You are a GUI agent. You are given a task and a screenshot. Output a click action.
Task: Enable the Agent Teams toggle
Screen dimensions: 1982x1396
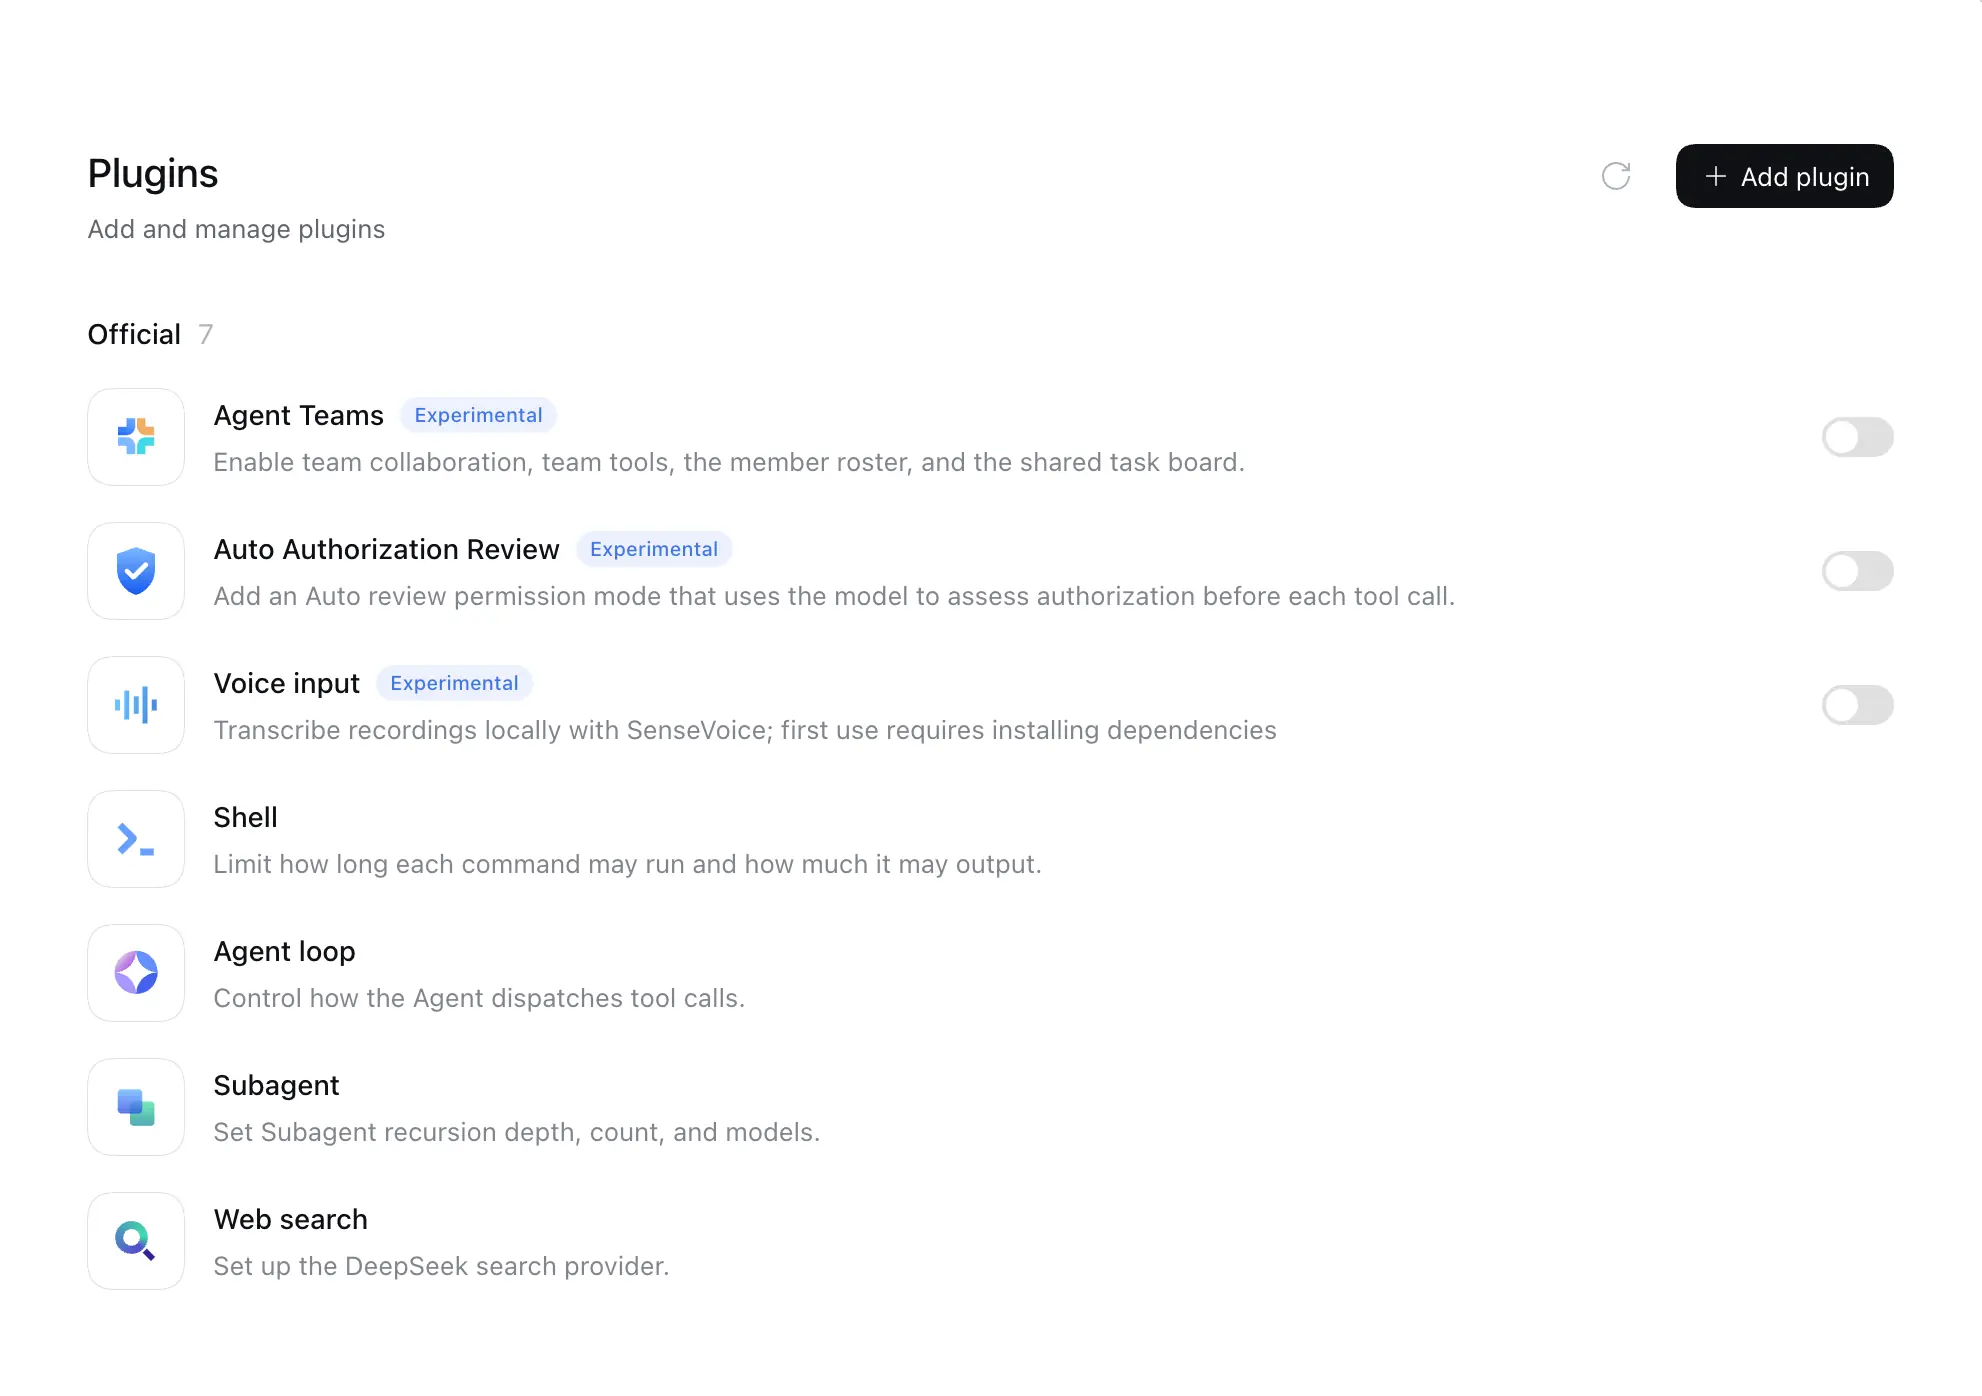tap(1857, 437)
